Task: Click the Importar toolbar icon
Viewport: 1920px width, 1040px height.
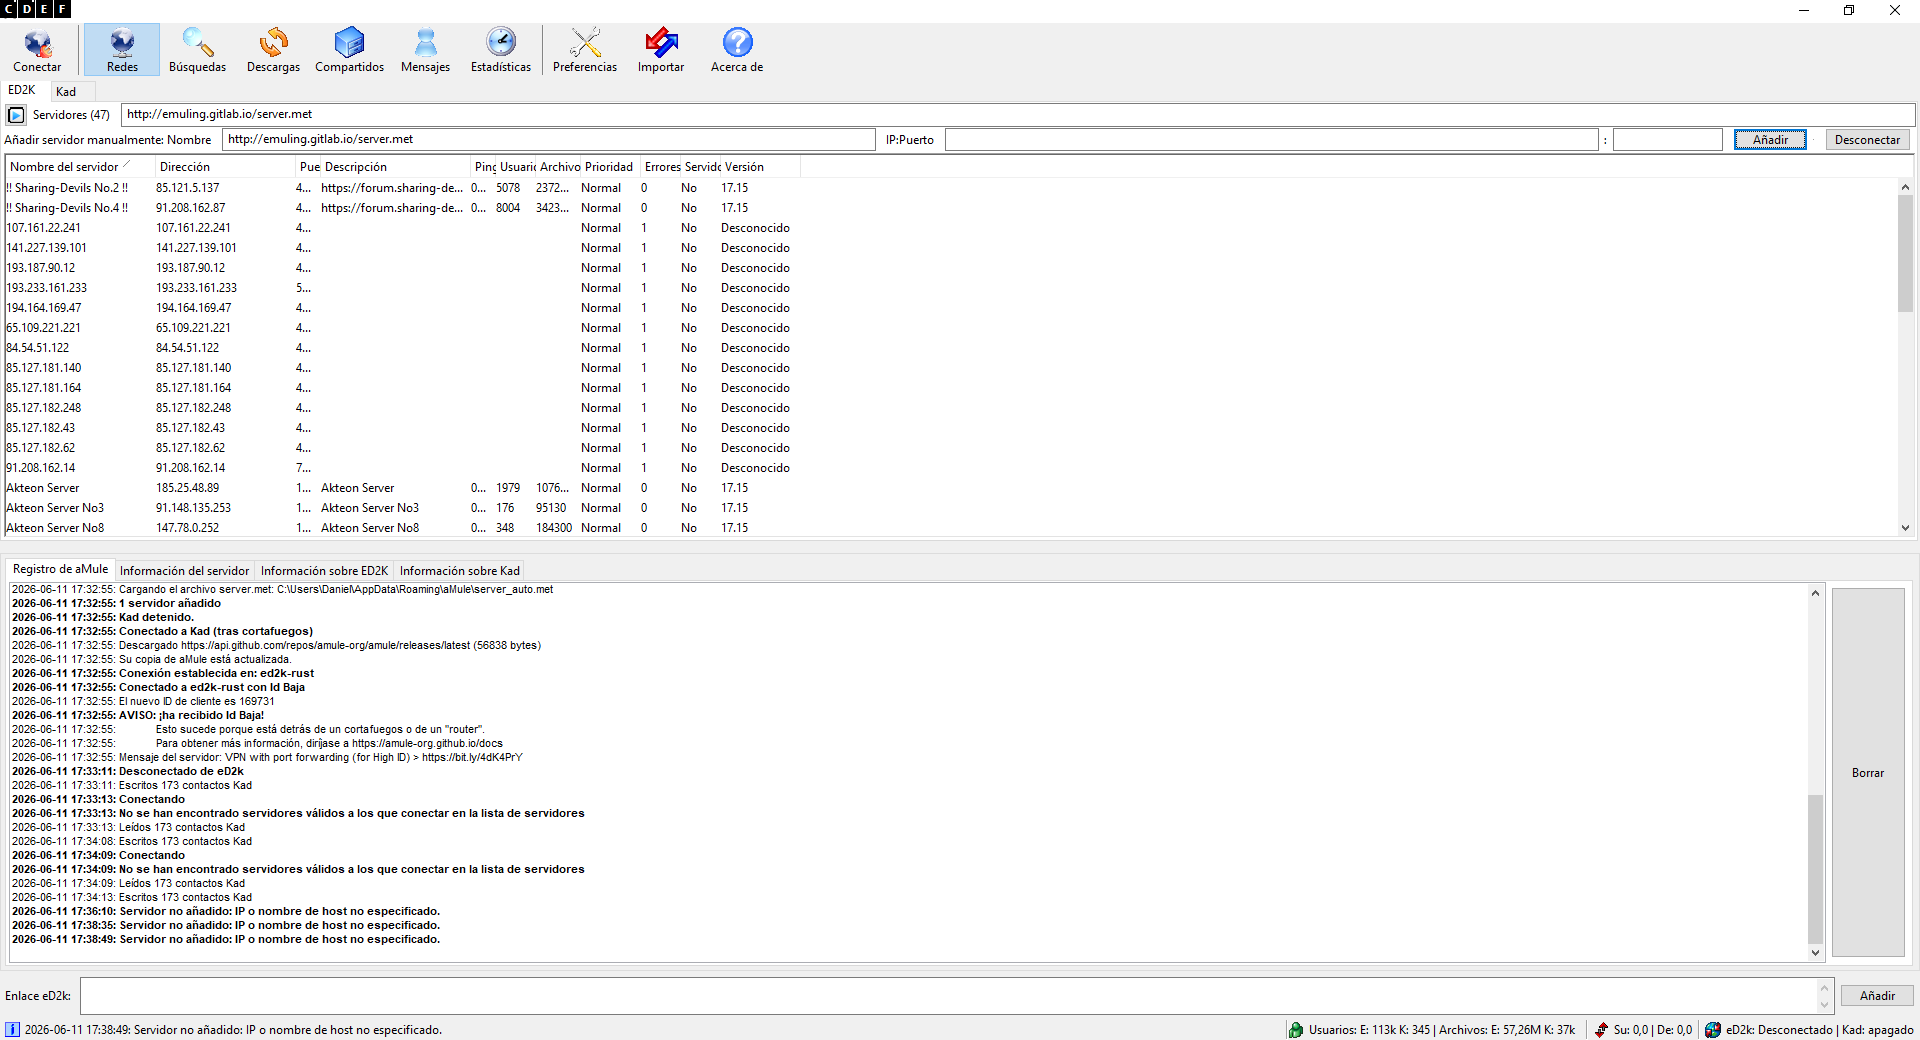Action: (661, 50)
